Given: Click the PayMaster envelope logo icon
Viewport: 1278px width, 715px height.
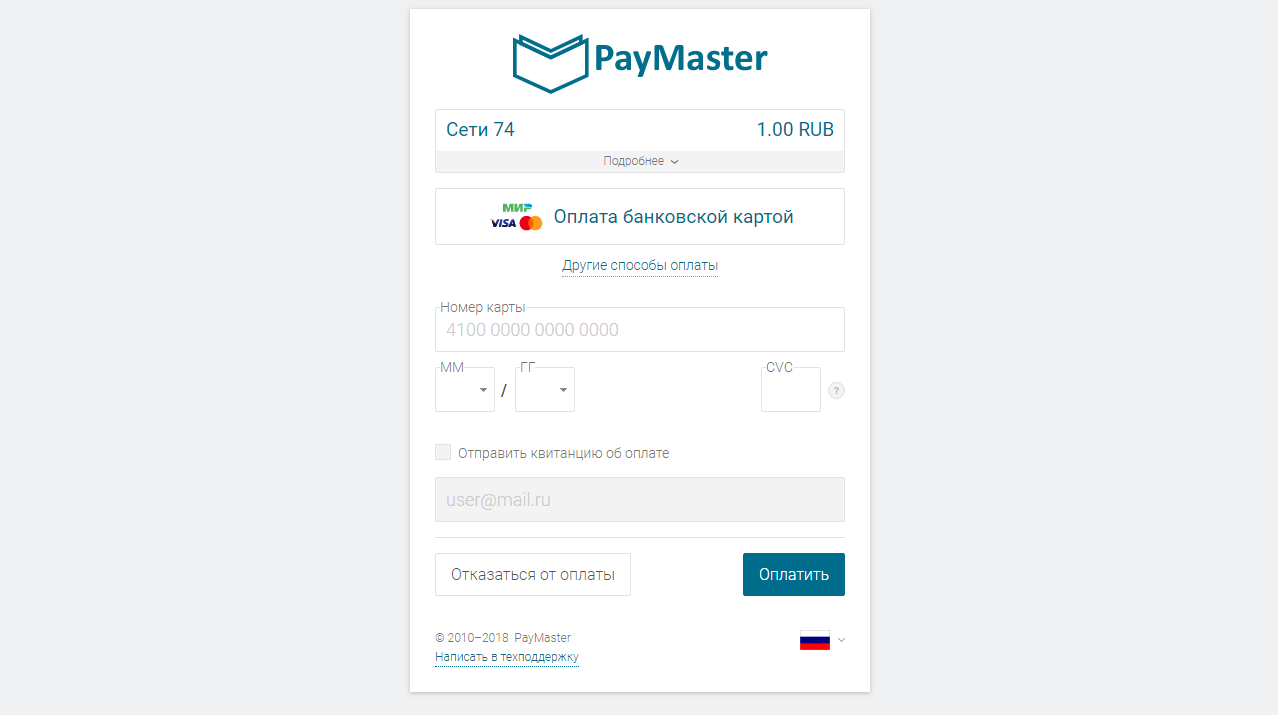Looking at the screenshot, I should point(549,63).
